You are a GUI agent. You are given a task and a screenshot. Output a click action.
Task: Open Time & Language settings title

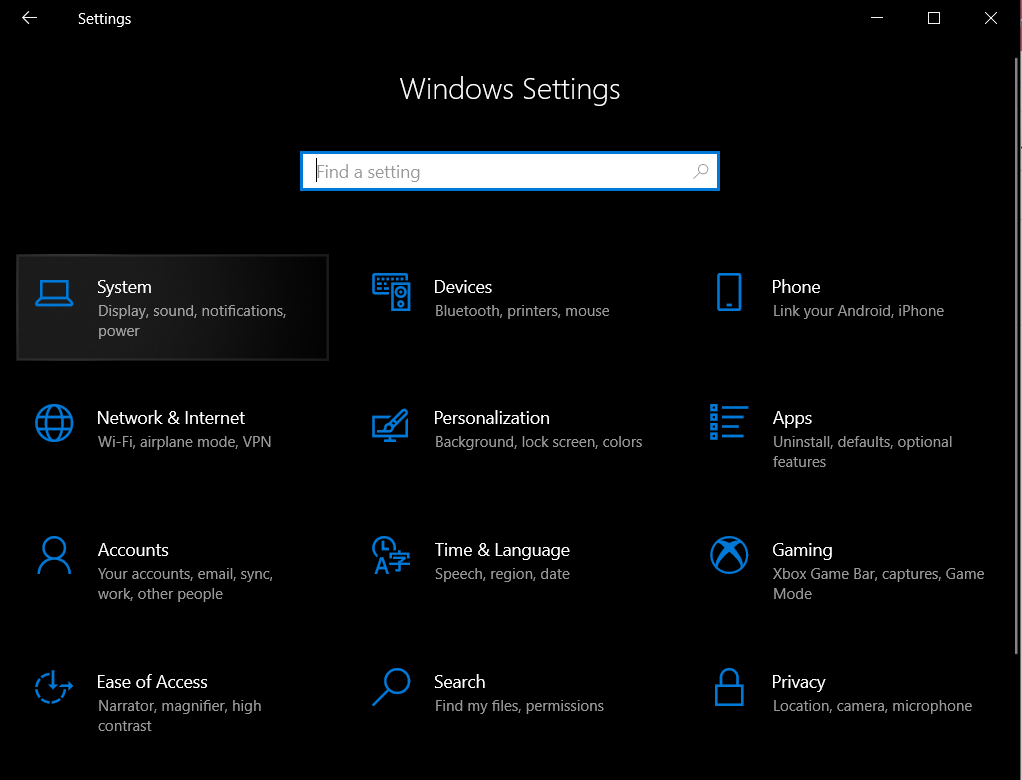click(502, 550)
